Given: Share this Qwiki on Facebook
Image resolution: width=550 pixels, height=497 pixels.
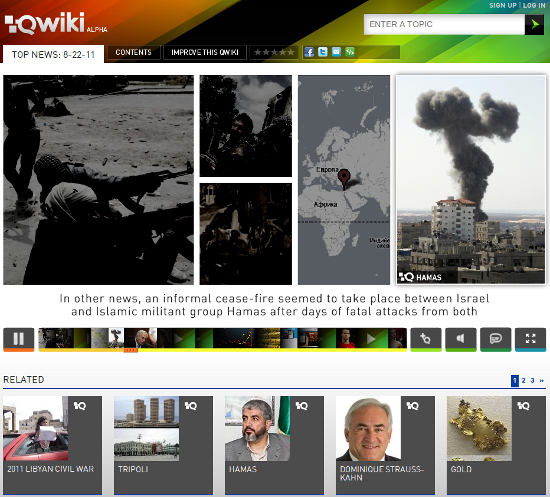Looking at the screenshot, I should tap(309, 52).
